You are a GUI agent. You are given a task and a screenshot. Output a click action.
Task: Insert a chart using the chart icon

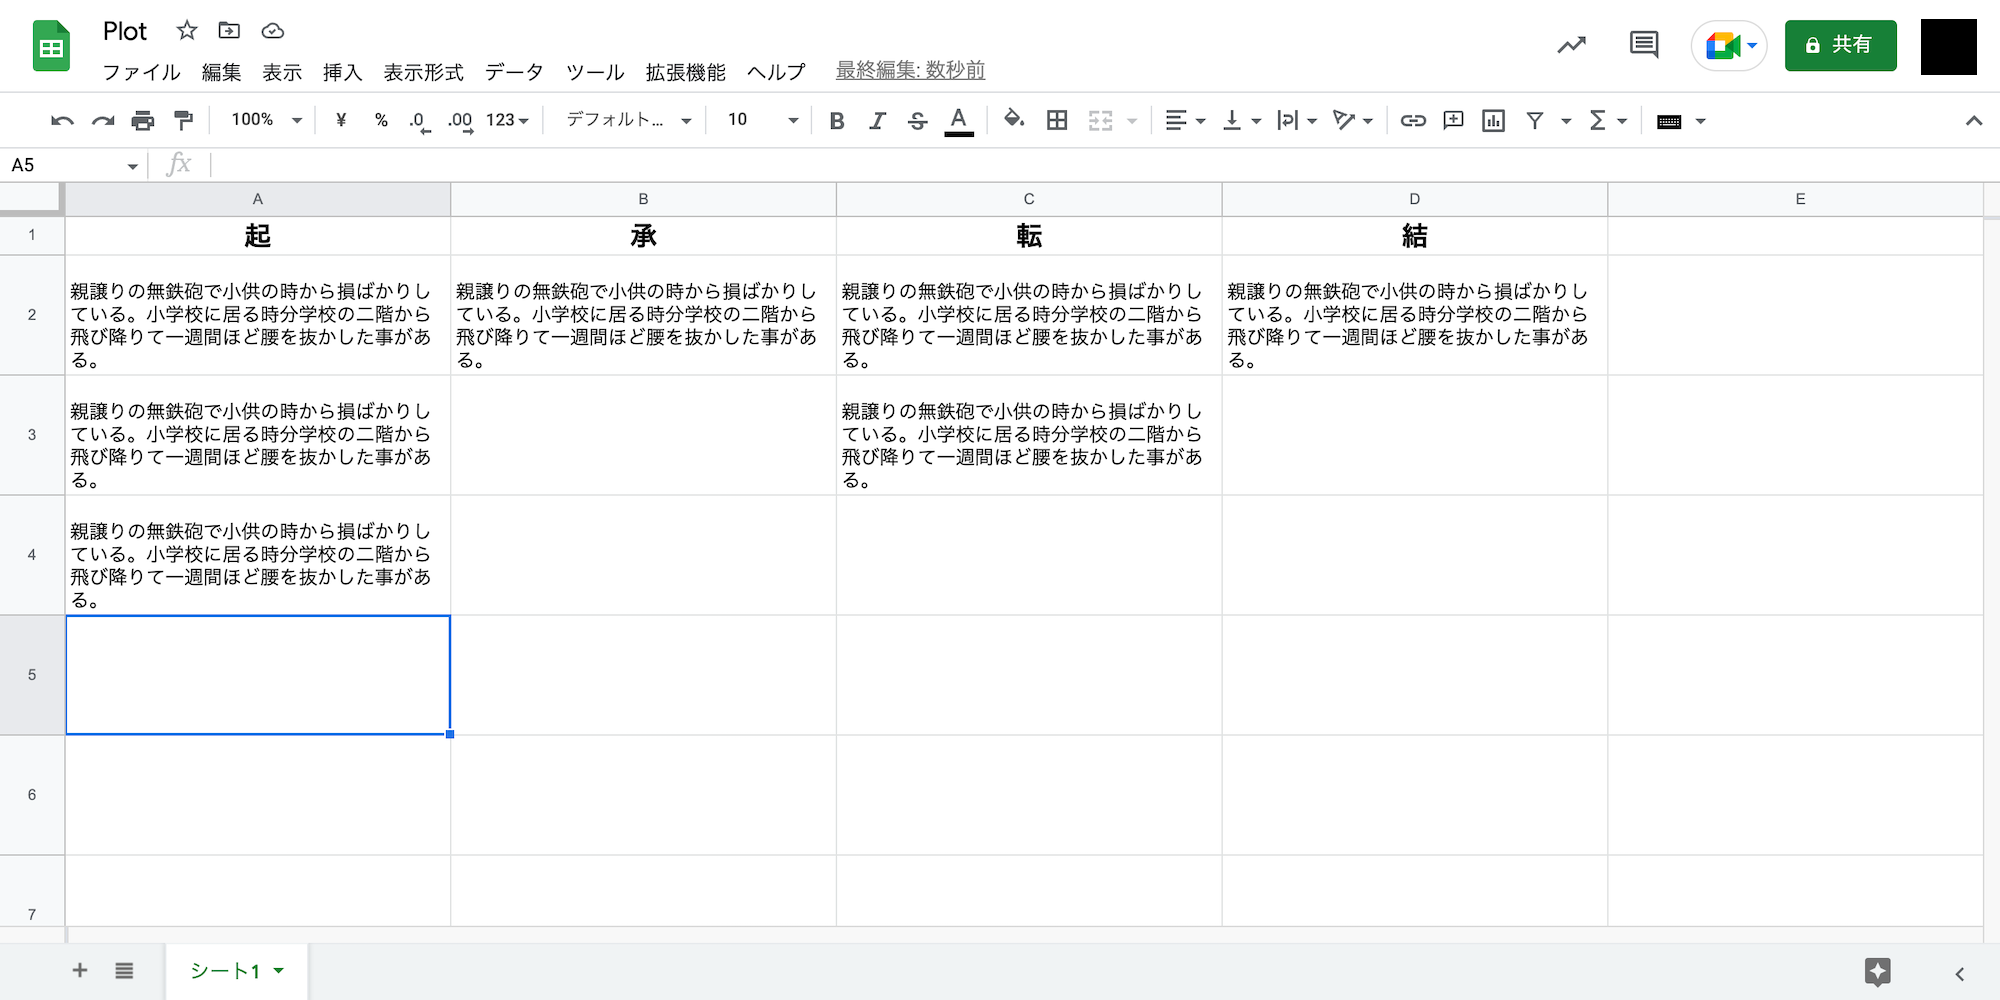pos(1493,121)
